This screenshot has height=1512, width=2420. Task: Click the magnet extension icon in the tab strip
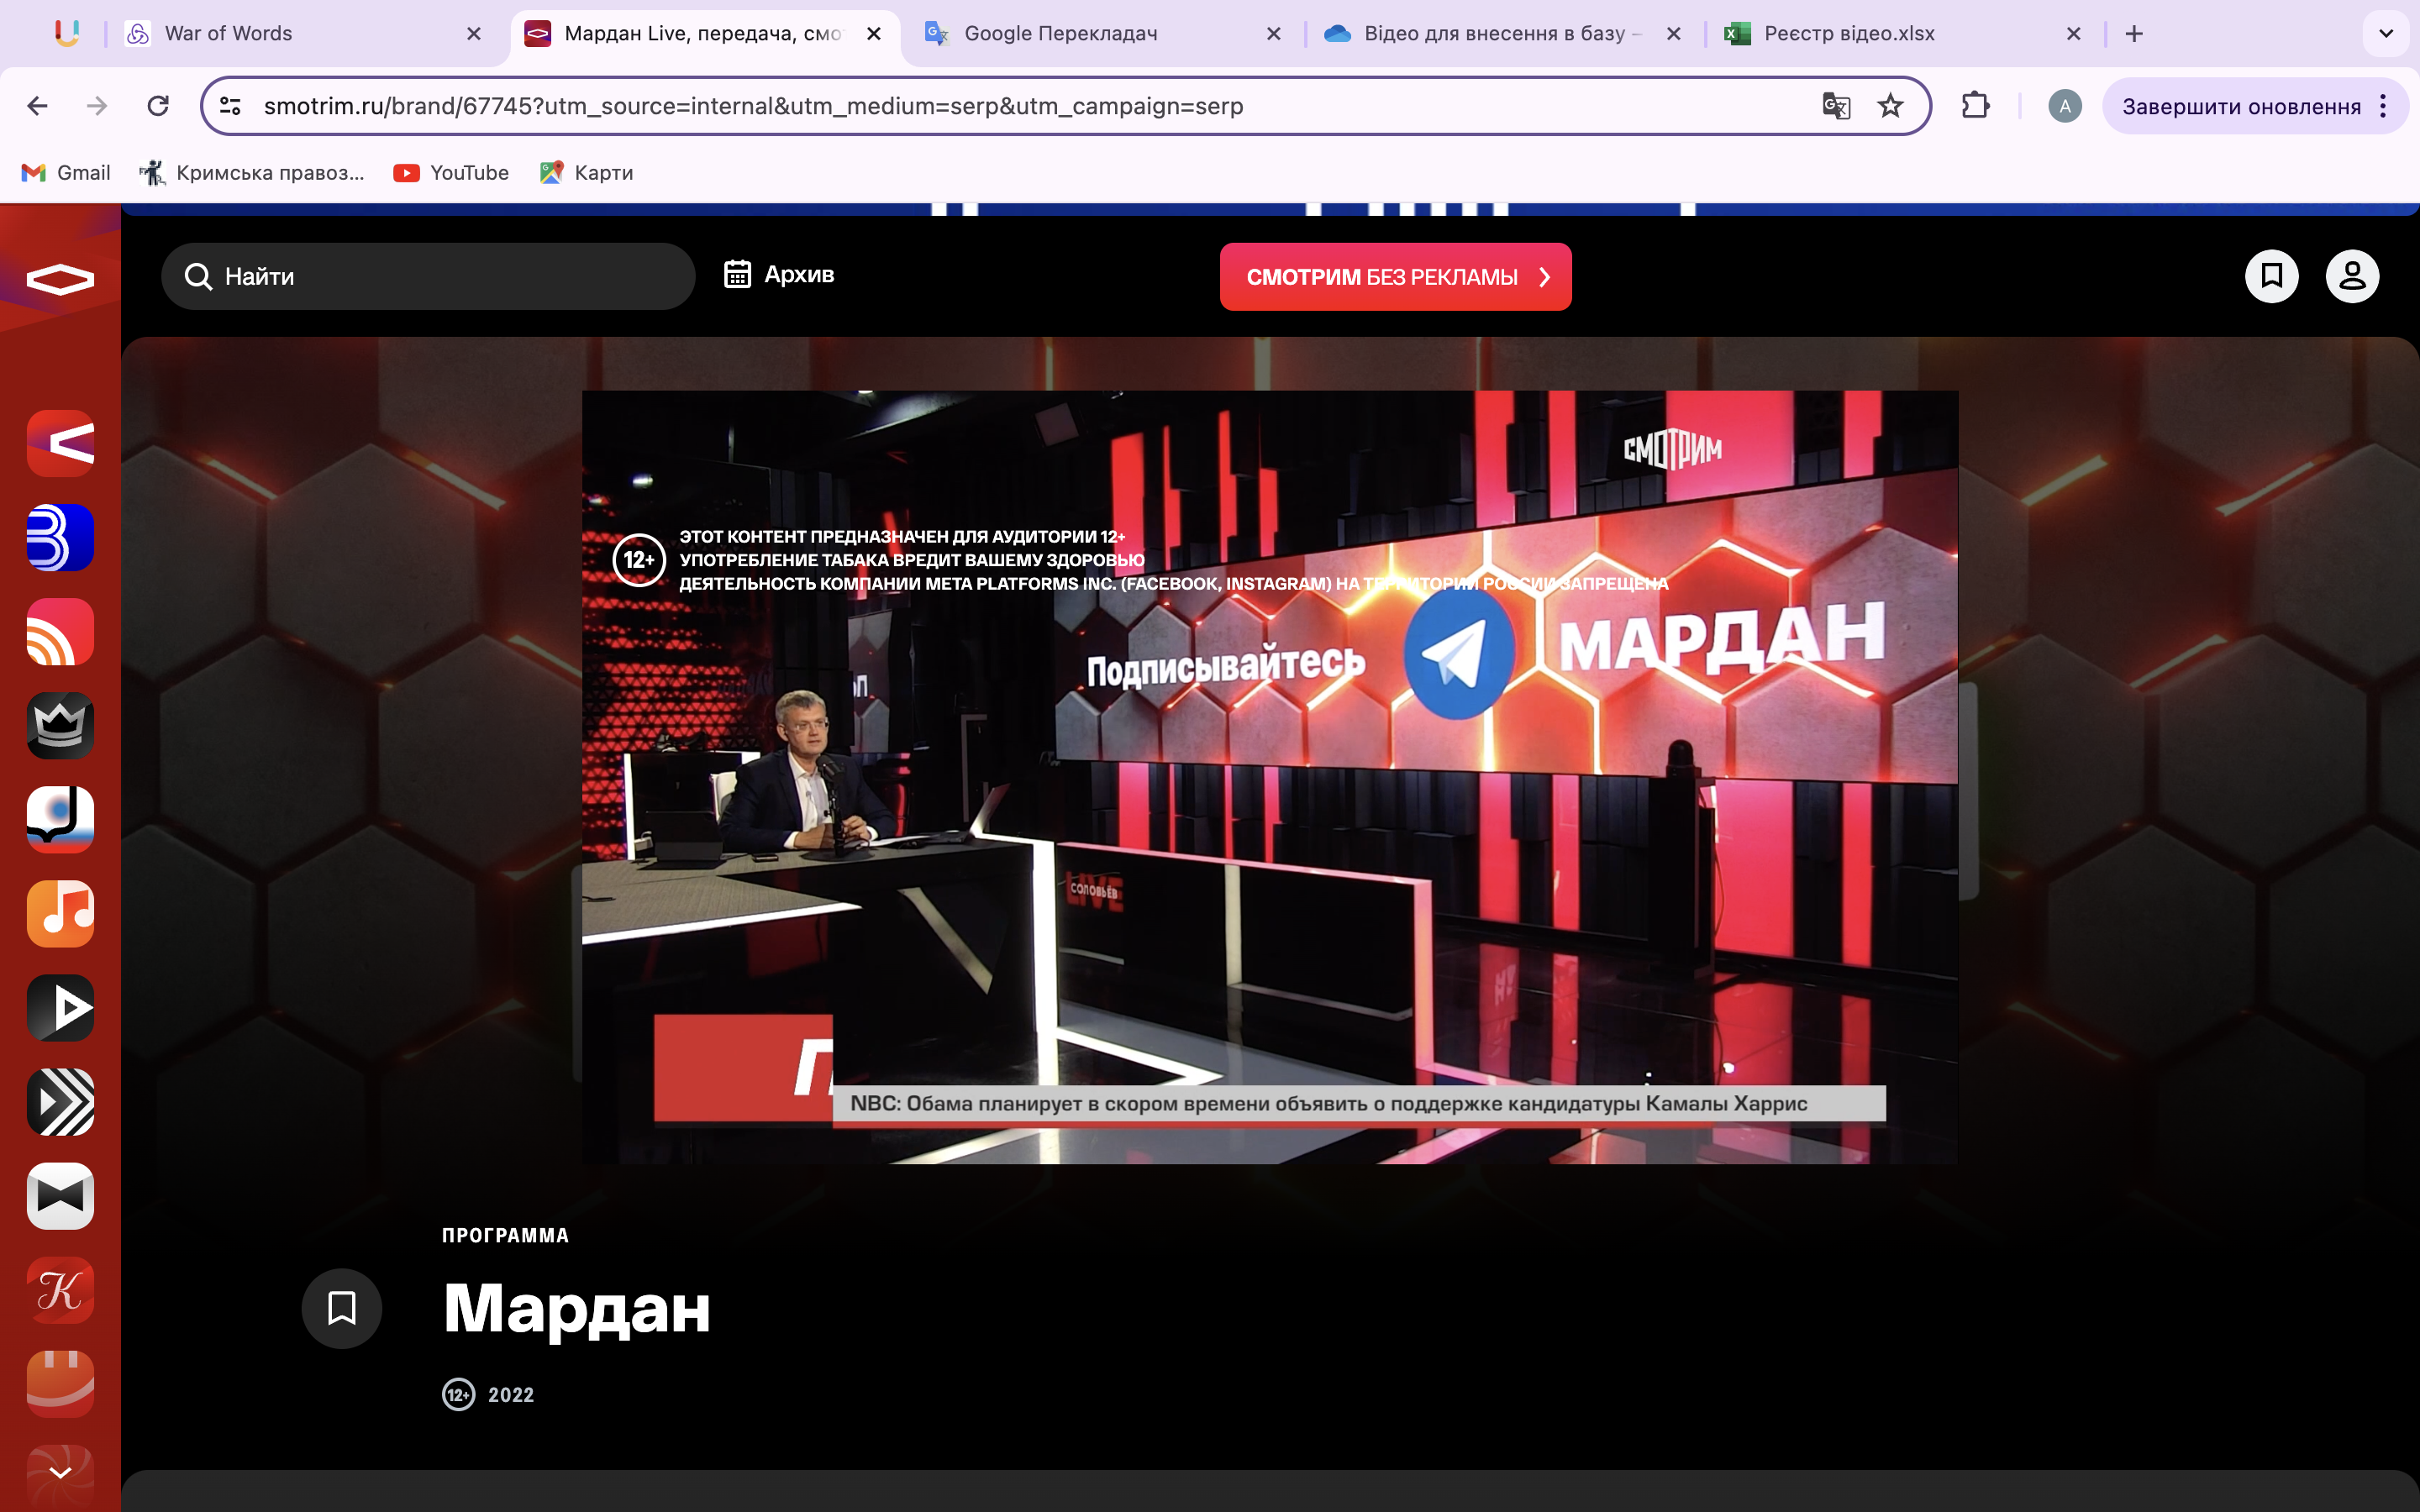pyautogui.click(x=67, y=34)
